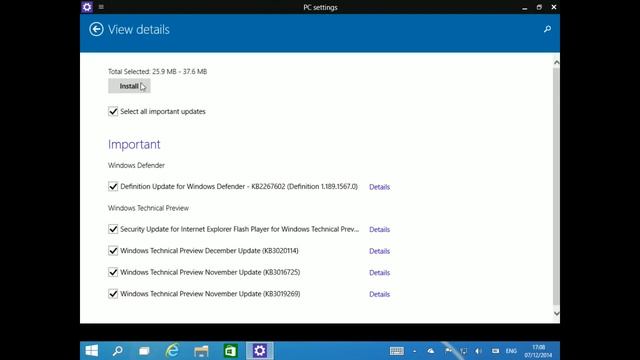Open the network tray icon
This screenshot has height=360, width=640.
(464, 351)
